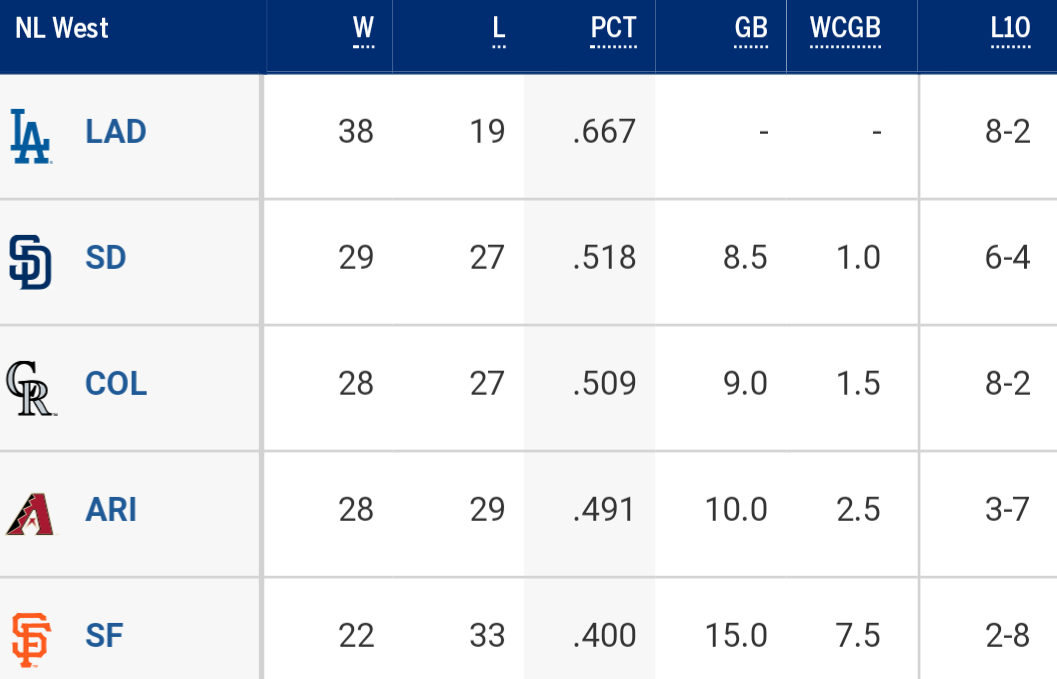
Task: Select the Dodgers .667 percentage cell
Action: coord(604,131)
